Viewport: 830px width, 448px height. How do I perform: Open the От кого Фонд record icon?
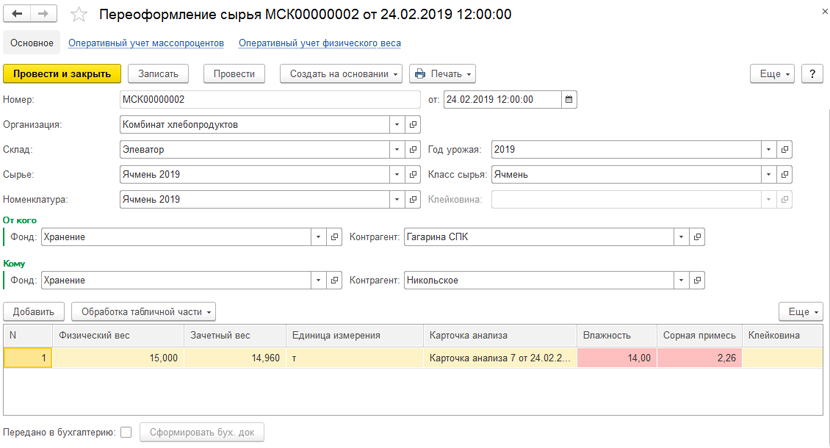[334, 237]
